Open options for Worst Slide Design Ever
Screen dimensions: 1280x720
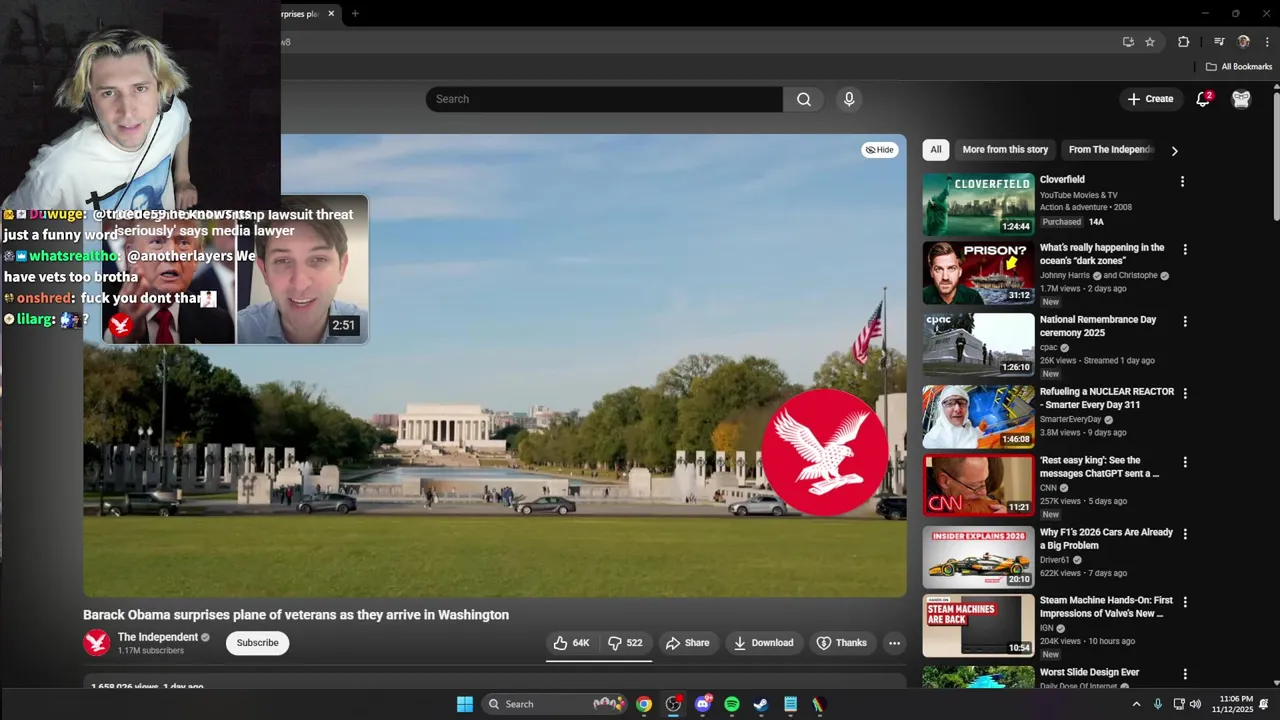tap(1185, 675)
